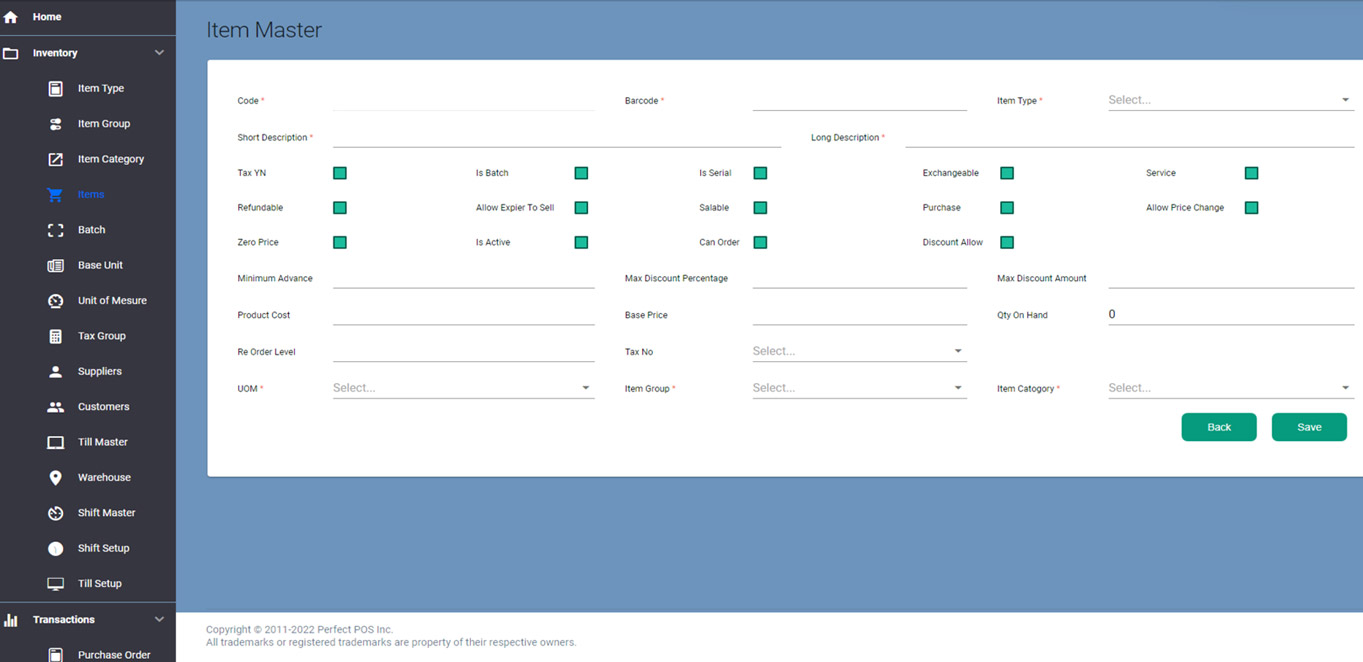The width and height of the screenshot is (1363, 662).
Task: Click the Shift Master icon
Action: point(56,513)
